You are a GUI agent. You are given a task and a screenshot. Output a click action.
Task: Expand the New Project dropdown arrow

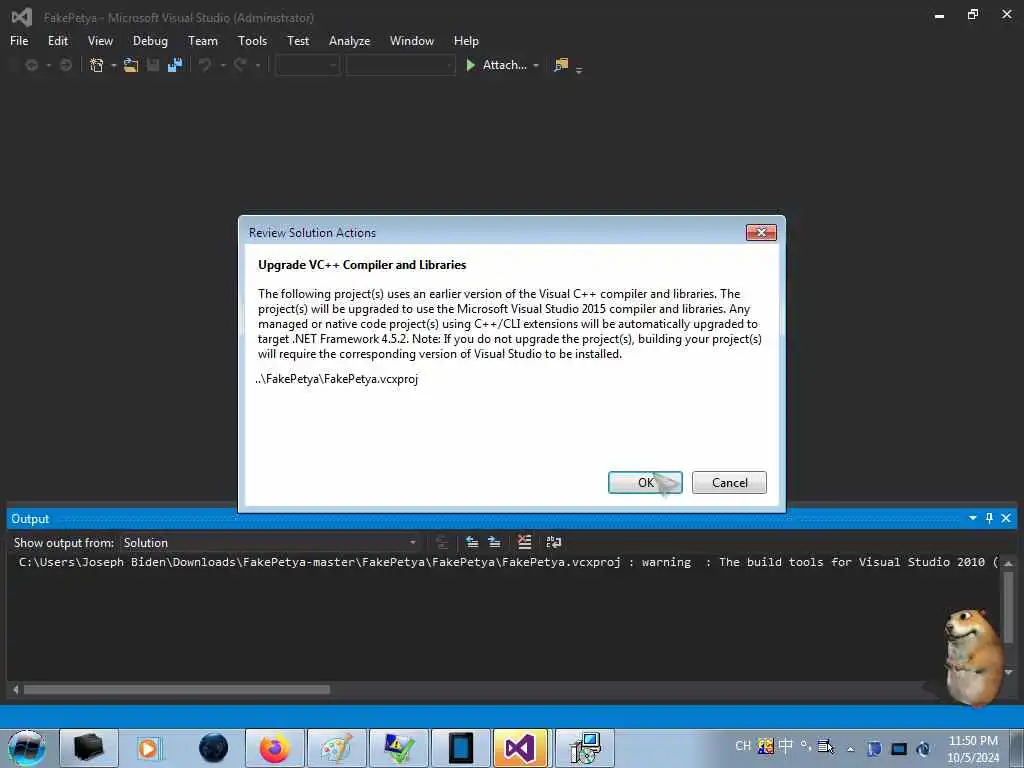point(114,65)
